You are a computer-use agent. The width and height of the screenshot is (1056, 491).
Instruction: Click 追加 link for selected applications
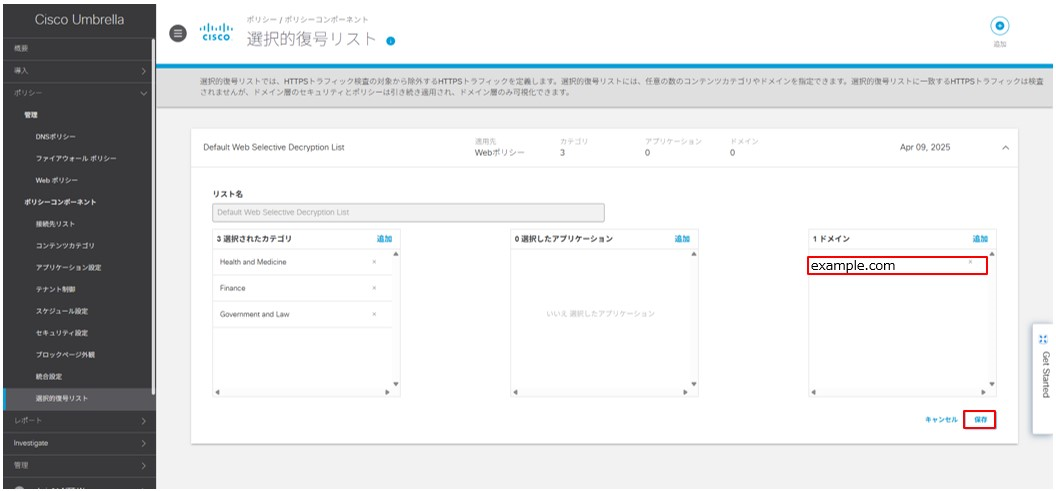[x=682, y=238]
